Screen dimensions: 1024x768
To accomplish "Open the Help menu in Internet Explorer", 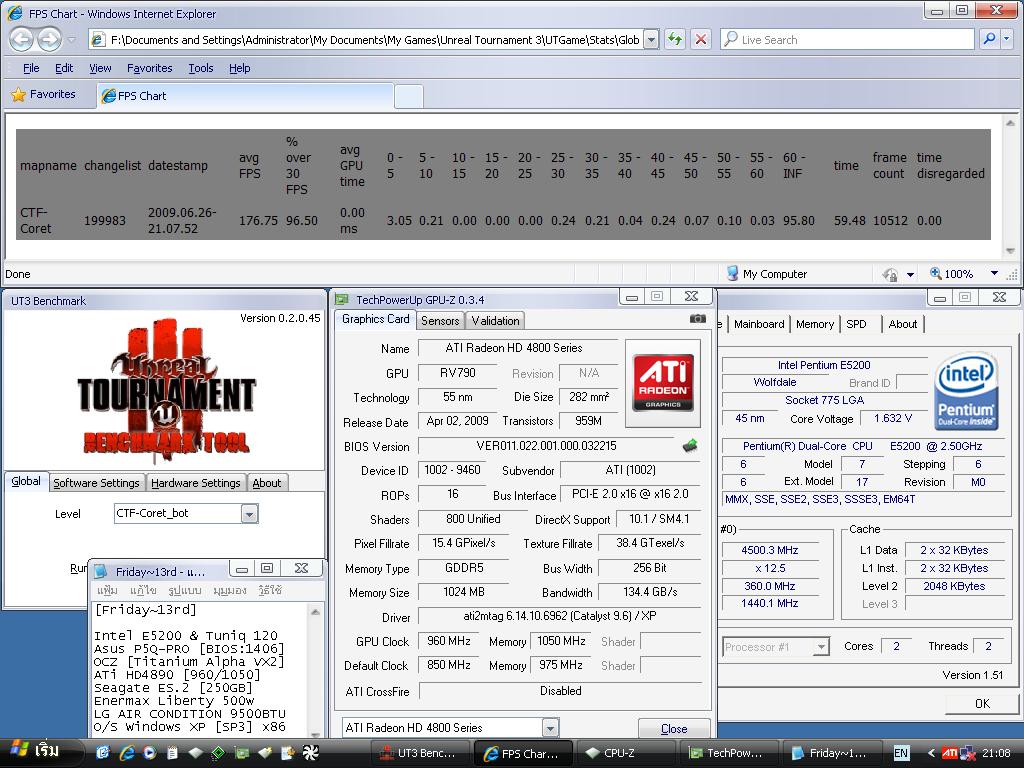I will point(240,68).
